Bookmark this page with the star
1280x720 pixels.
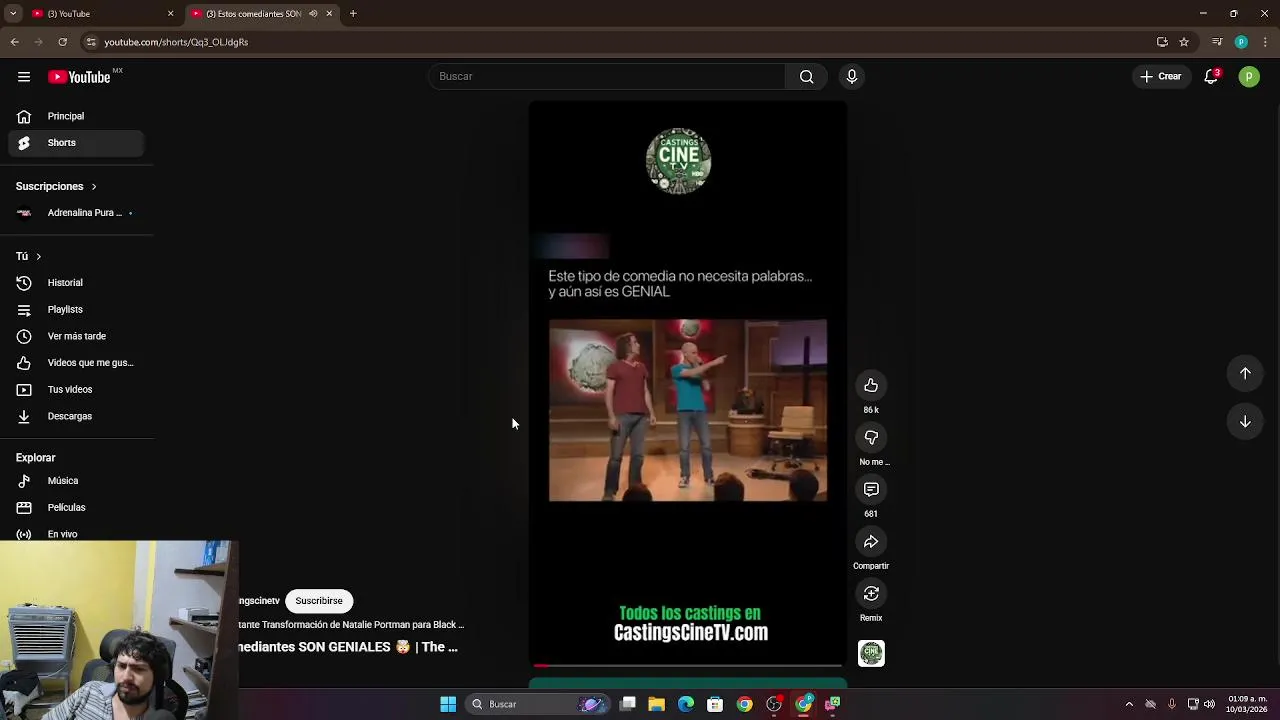(x=1184, y=42)
